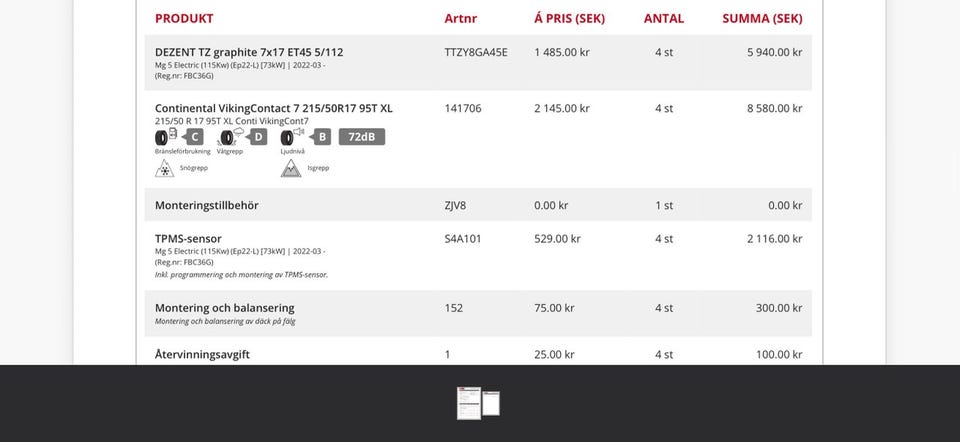Click the B noise class badge
The image size is (960, 442).
322,137
